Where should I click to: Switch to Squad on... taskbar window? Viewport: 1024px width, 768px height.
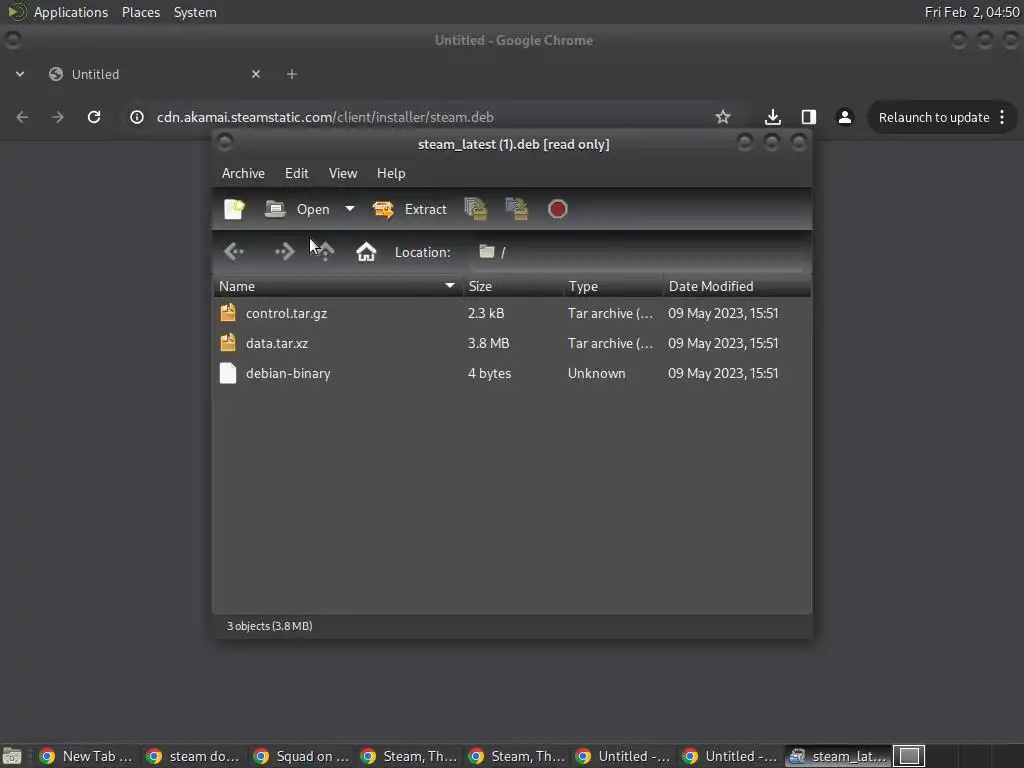(301, 756)
